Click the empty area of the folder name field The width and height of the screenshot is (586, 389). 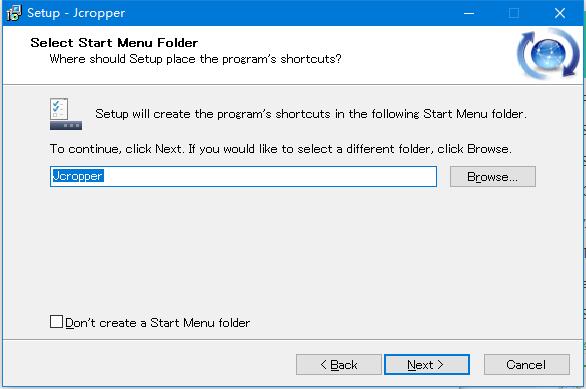(x=269, y=176)
